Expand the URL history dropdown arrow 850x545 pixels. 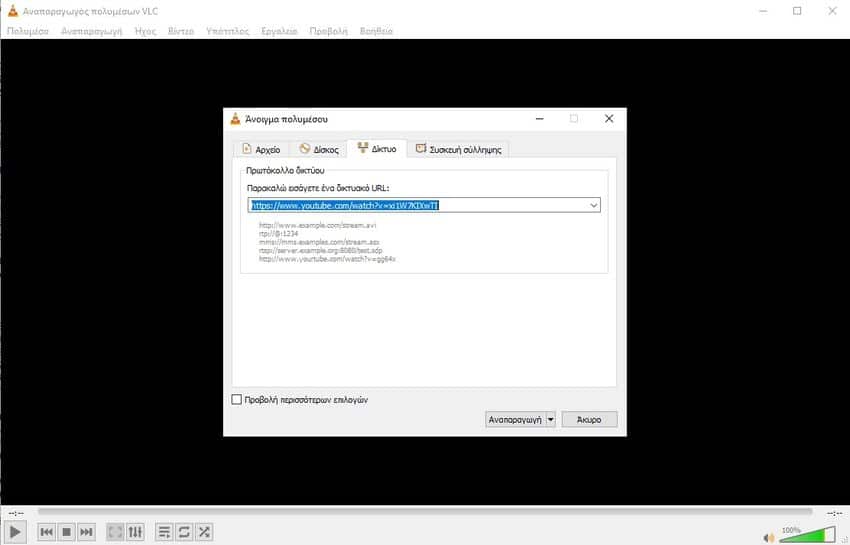(x=594, y=205)
